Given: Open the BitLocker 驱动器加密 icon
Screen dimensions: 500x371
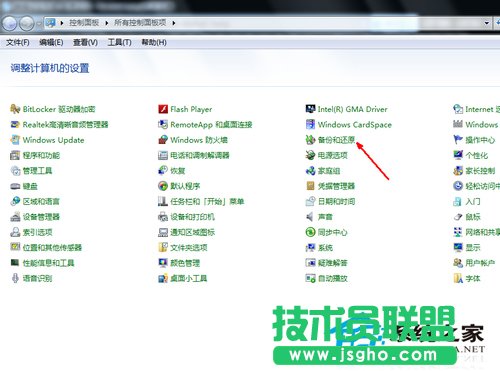Looking at the screenshot, I should tap(15, 109).
